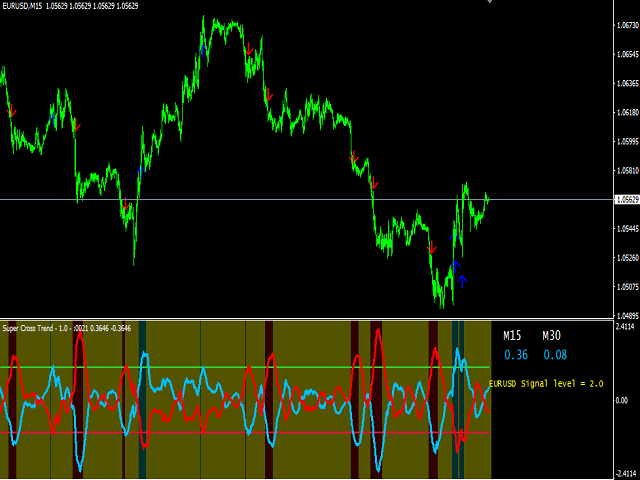Click the current price tag 1.05629 on the scale
The width and height of the screenshot is (640, 480).
tap(626, 200)
